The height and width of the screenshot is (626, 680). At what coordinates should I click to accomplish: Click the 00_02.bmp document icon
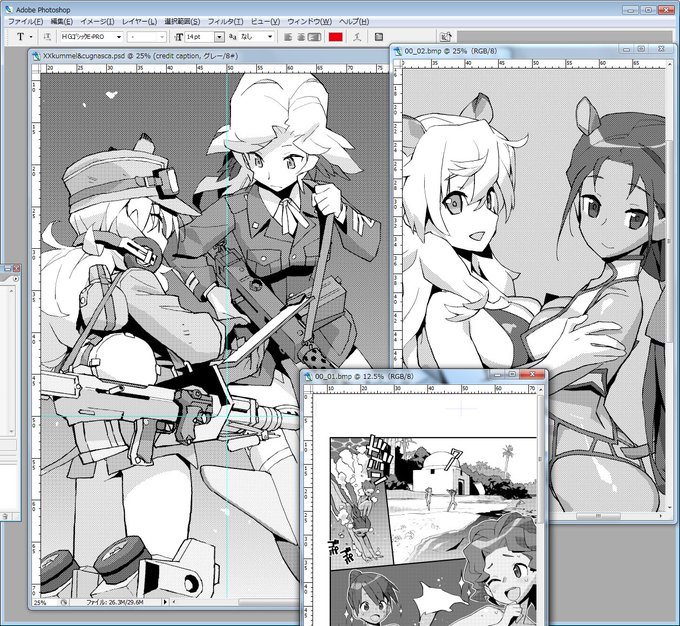click(398, 51)
